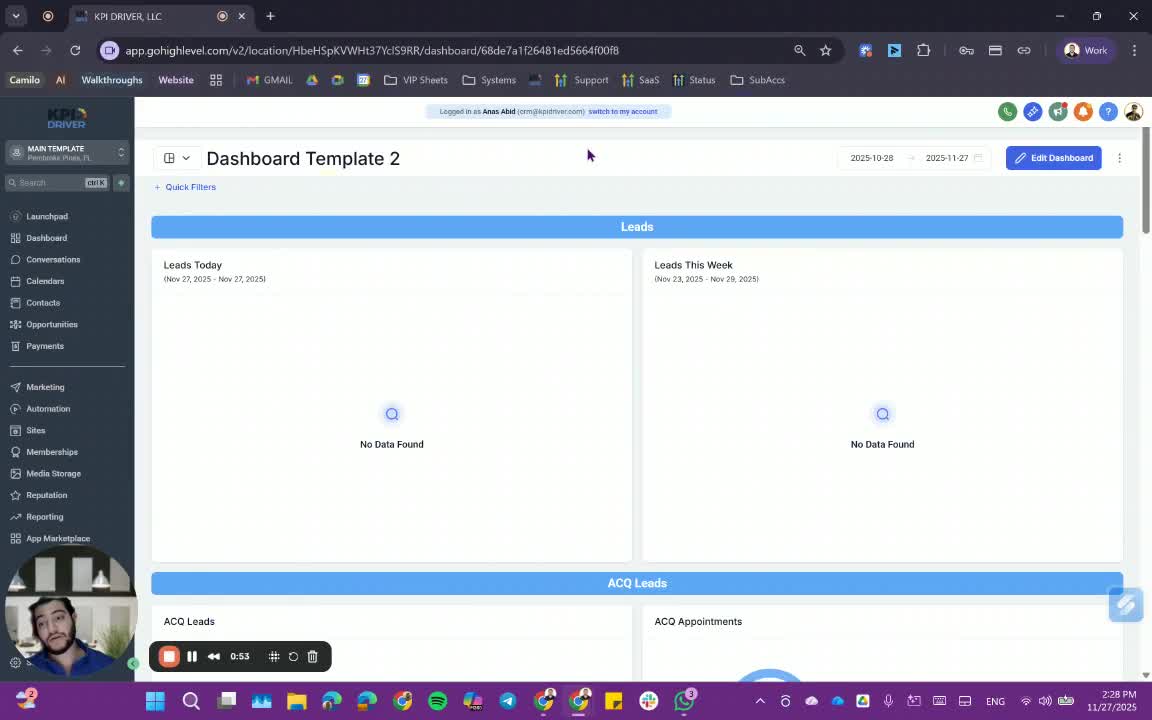Click the floating blue chat widget icon

point(1126,605)
